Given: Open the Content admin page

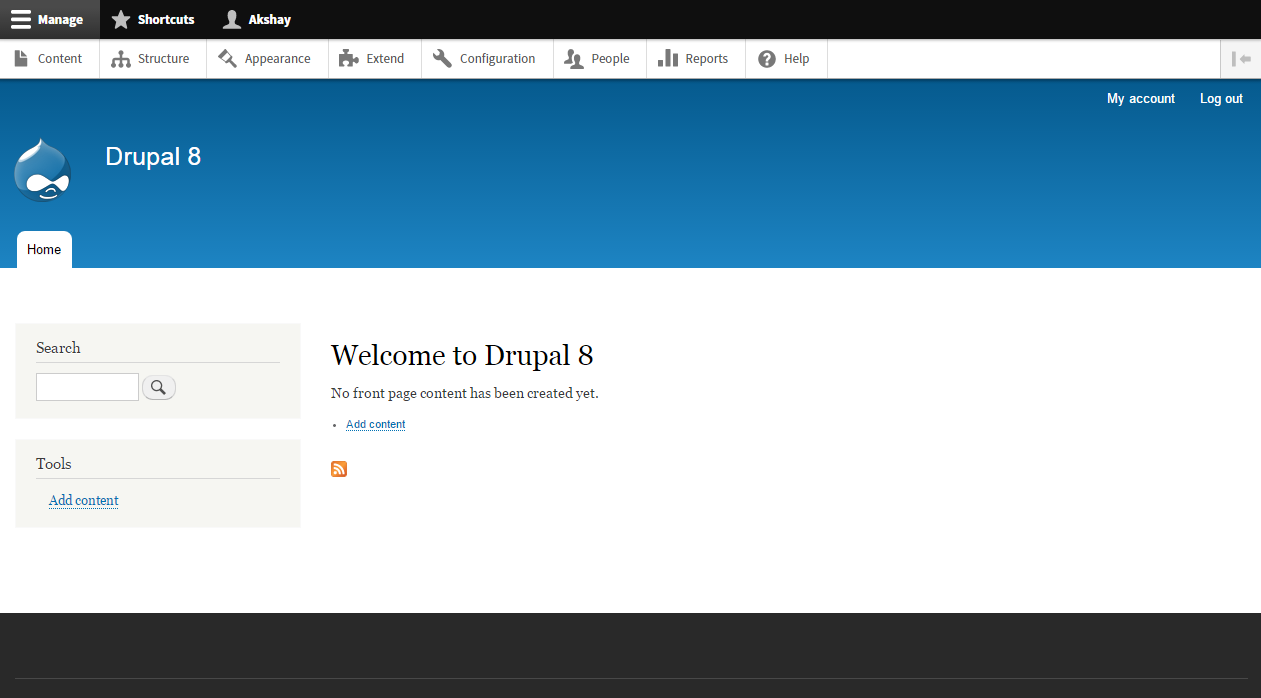Looking at the screenshot, I should (x=49, y=59).
